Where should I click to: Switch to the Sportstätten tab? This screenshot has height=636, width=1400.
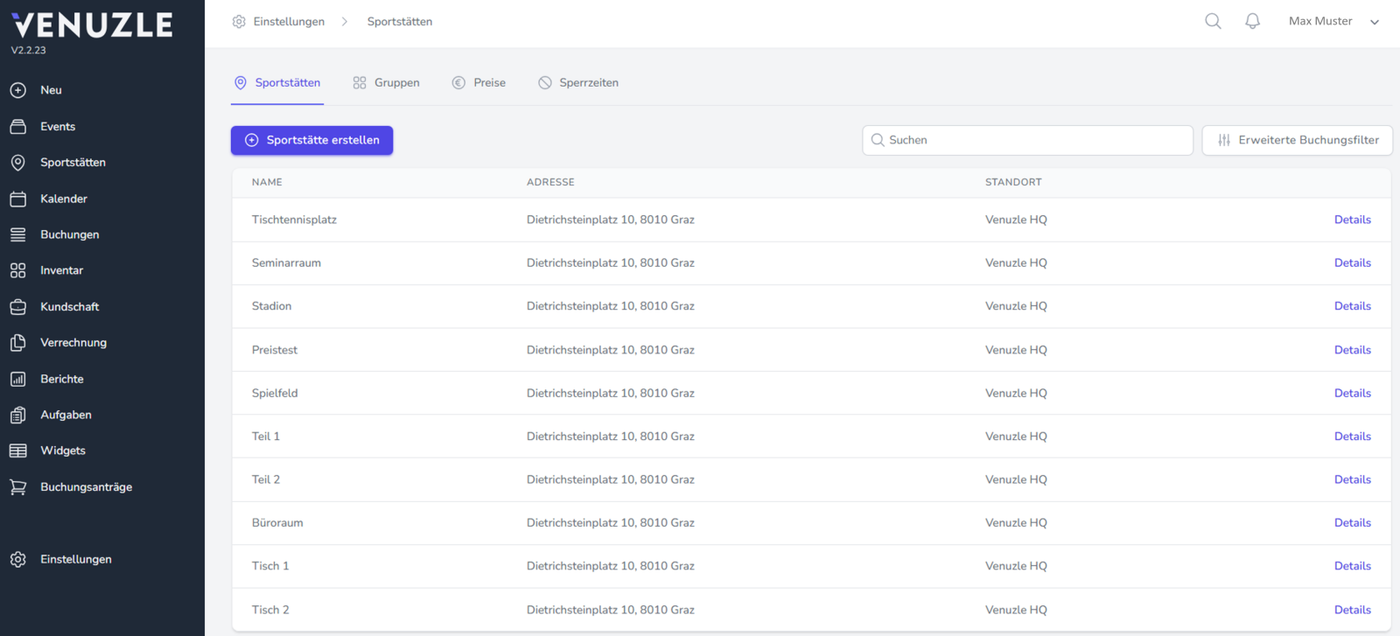pos(277,83)
